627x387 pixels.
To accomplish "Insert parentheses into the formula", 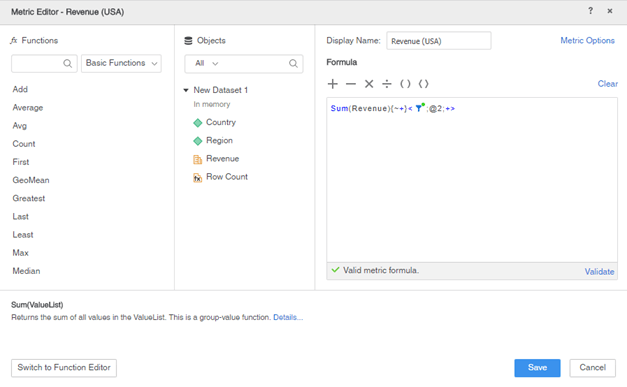I will coord(405,84).
